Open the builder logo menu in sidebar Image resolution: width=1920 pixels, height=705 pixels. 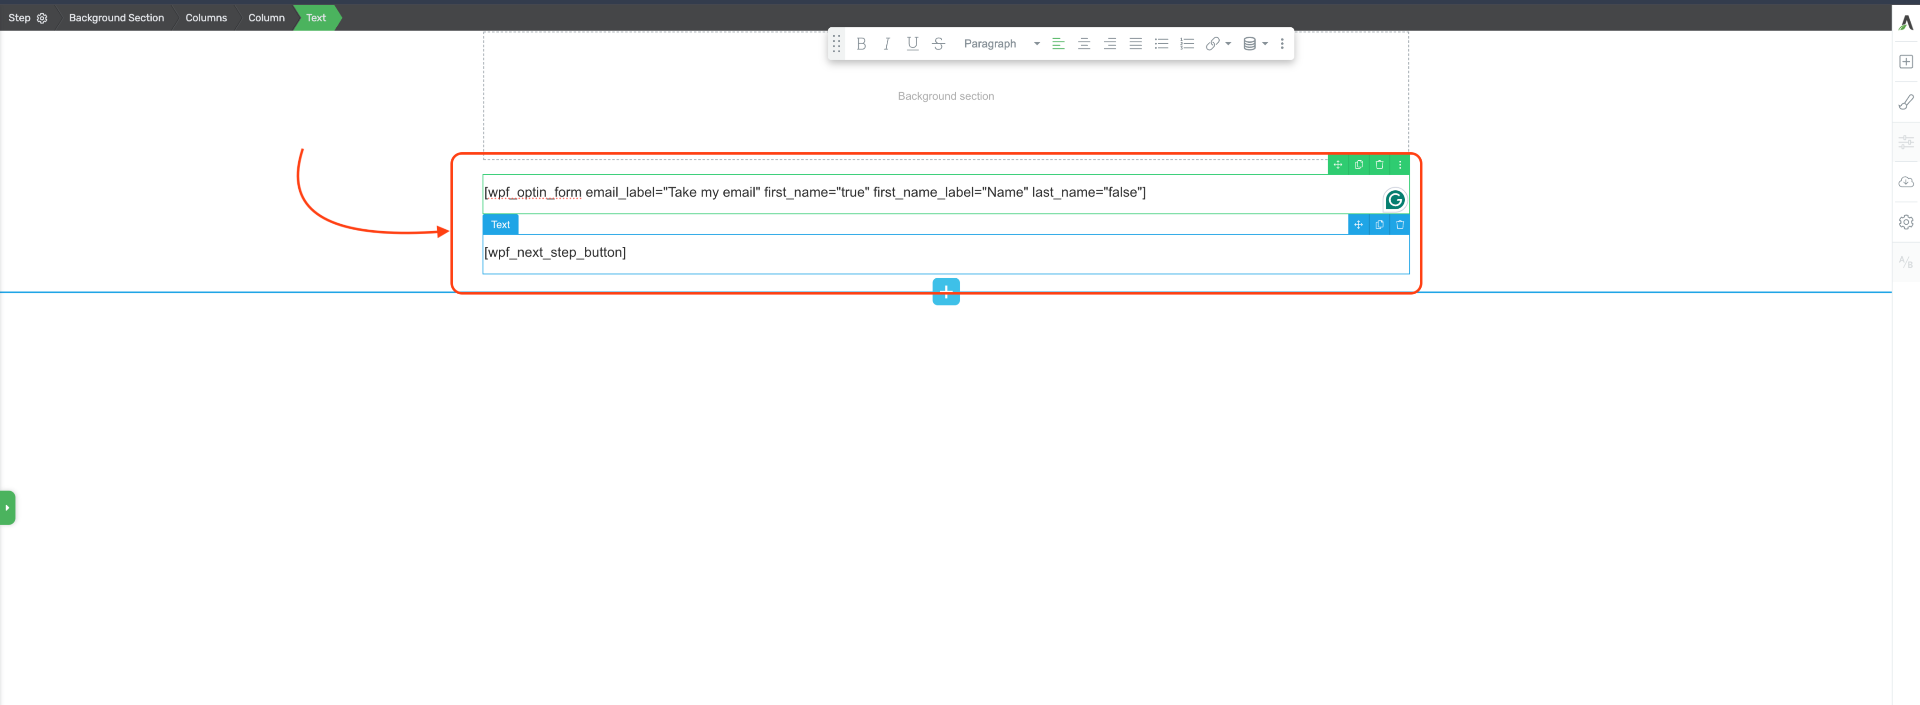tap(1906, 22)
